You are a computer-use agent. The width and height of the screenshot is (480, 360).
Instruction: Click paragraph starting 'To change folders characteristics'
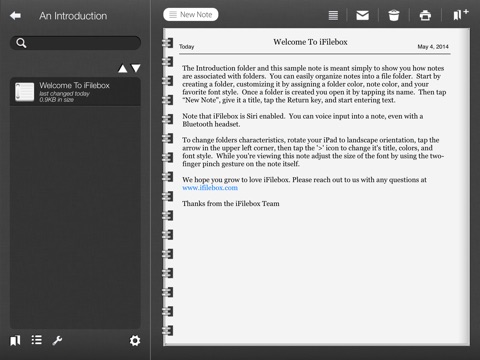click(x=313, y=152)
